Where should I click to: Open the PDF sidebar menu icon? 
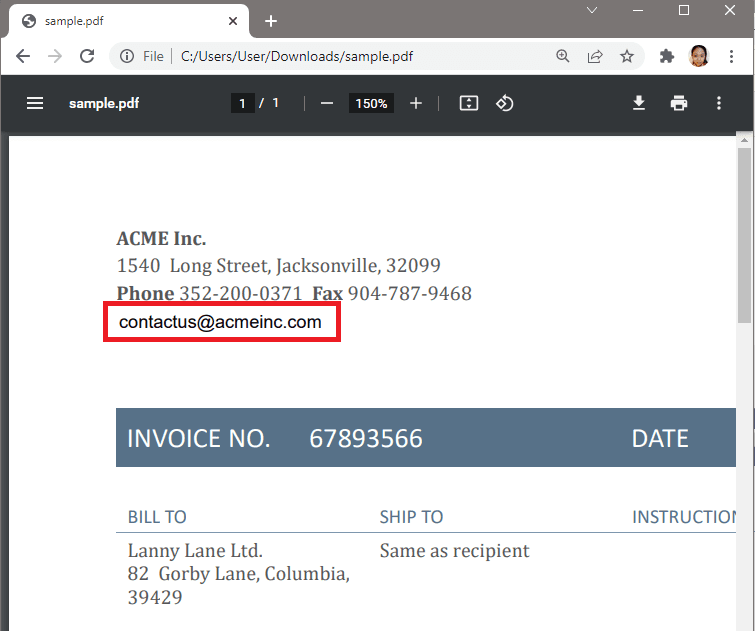(35, 103)
